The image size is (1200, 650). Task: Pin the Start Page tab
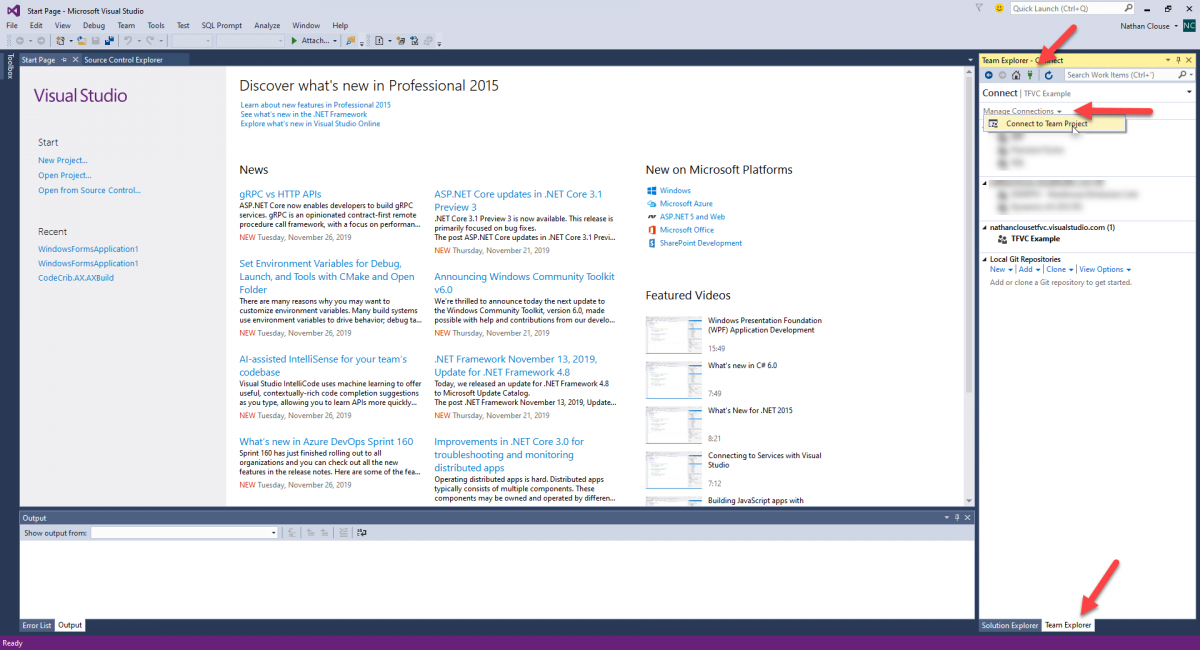pos(64,60)
